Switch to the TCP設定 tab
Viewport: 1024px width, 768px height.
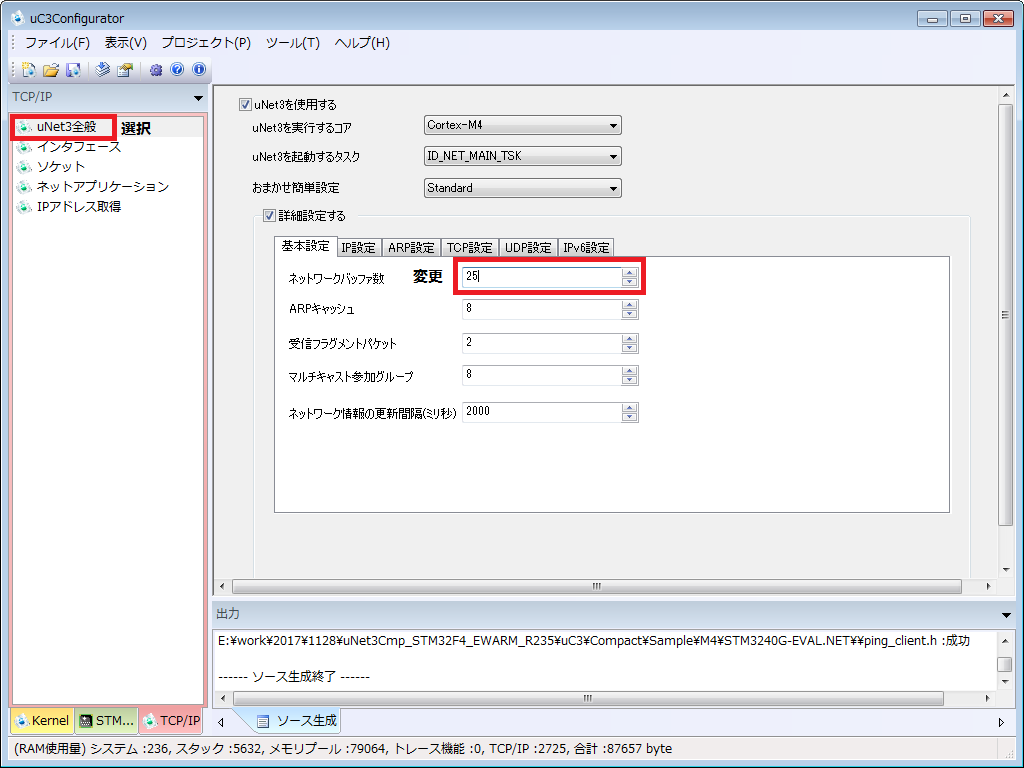click(x=469, y=248)
